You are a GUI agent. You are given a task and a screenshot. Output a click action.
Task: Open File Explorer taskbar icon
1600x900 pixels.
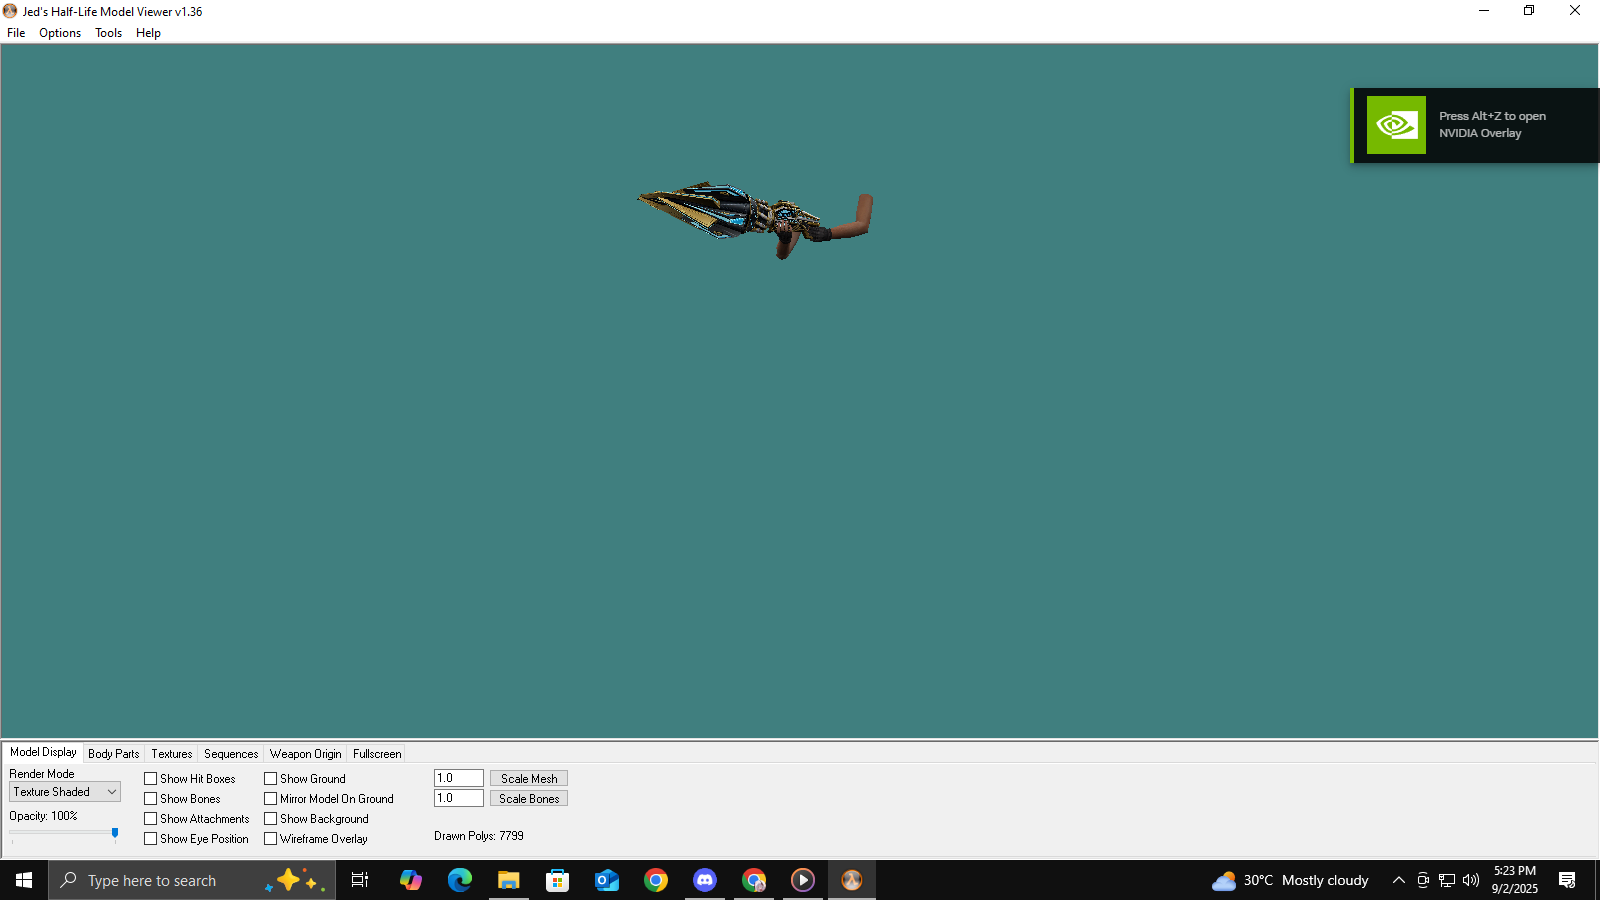(509, 880)
